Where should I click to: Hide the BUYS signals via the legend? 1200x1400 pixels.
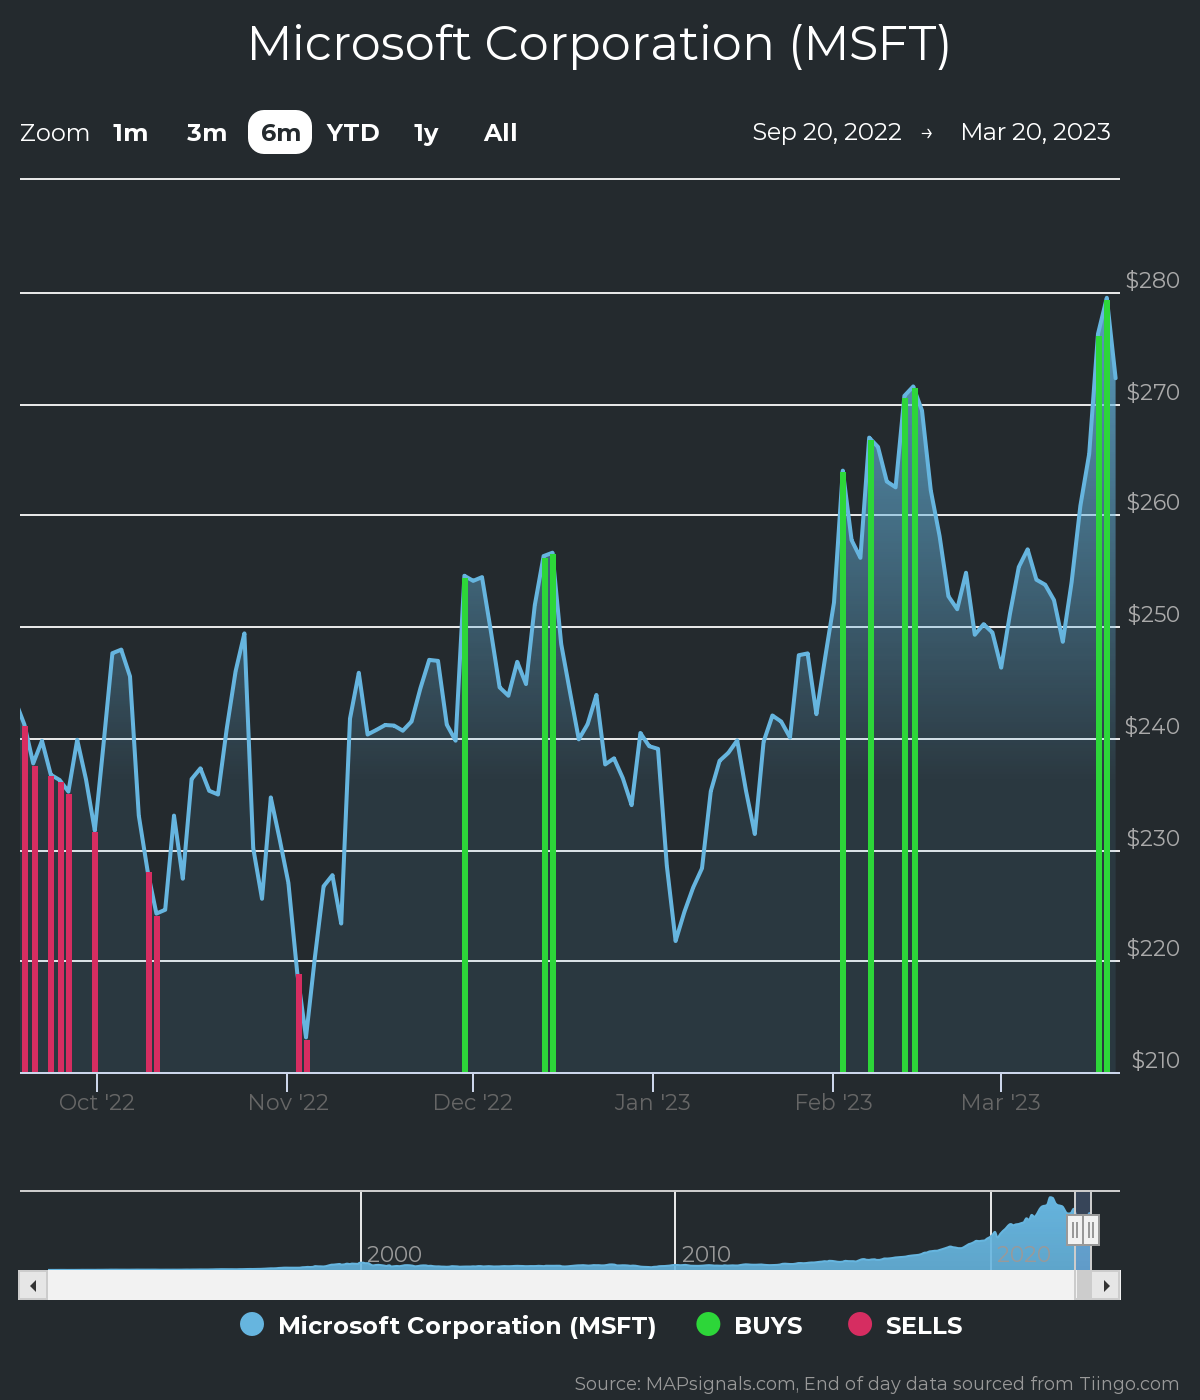(x=766, y=1325)
